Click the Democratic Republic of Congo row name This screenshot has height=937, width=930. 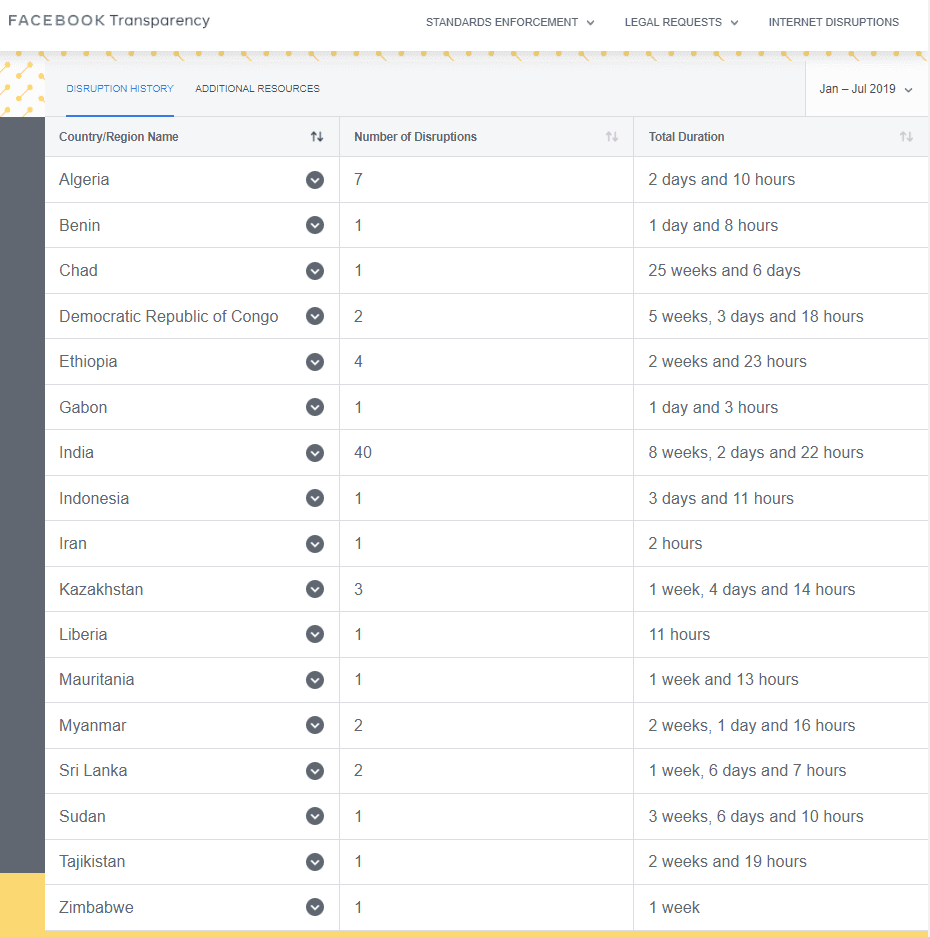(169, 316)
